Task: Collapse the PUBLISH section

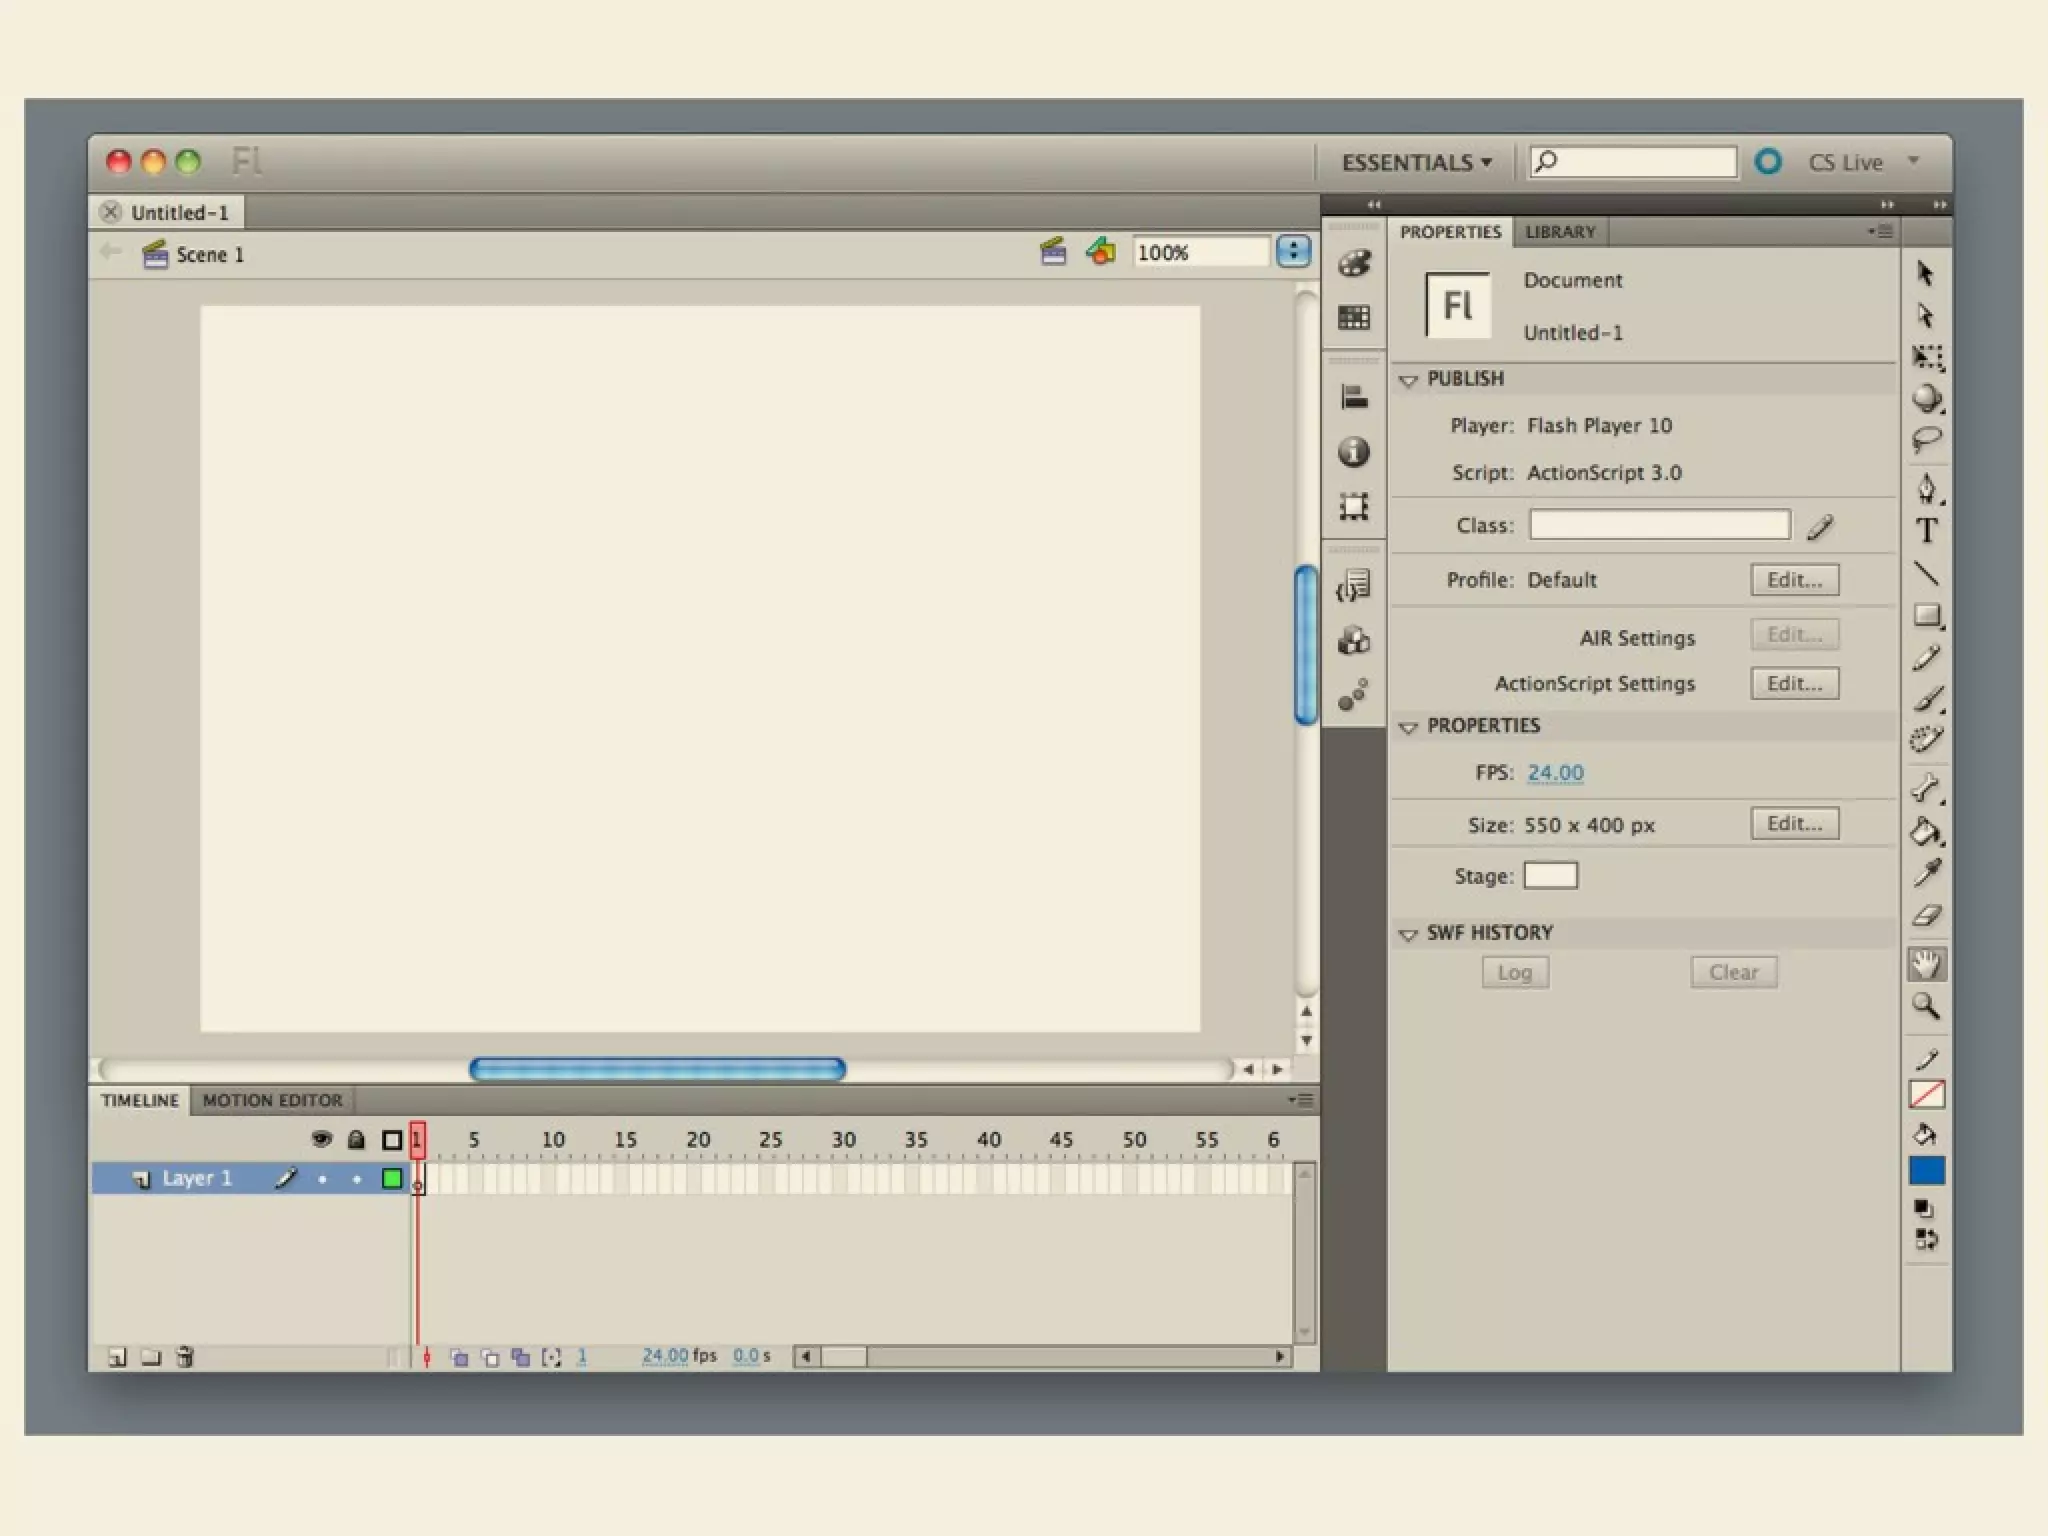Action: coord(1408,380)
